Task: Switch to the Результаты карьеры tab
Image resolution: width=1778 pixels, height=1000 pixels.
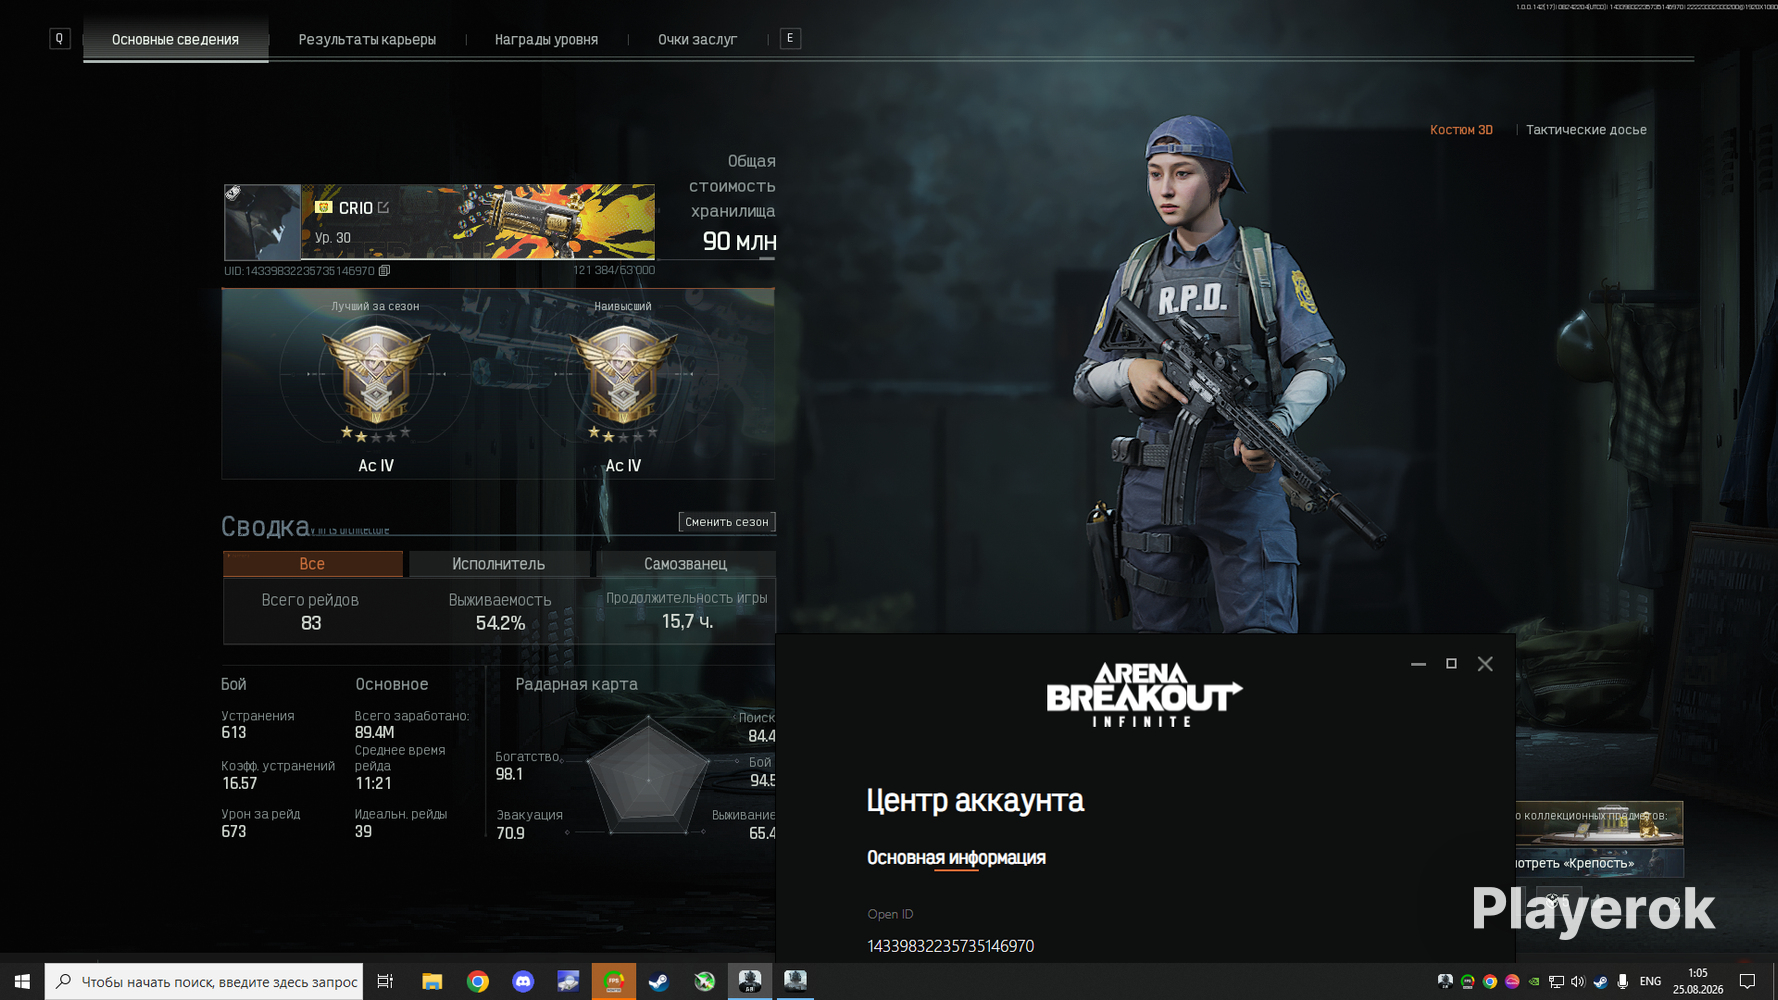Action: click(367, 39)
